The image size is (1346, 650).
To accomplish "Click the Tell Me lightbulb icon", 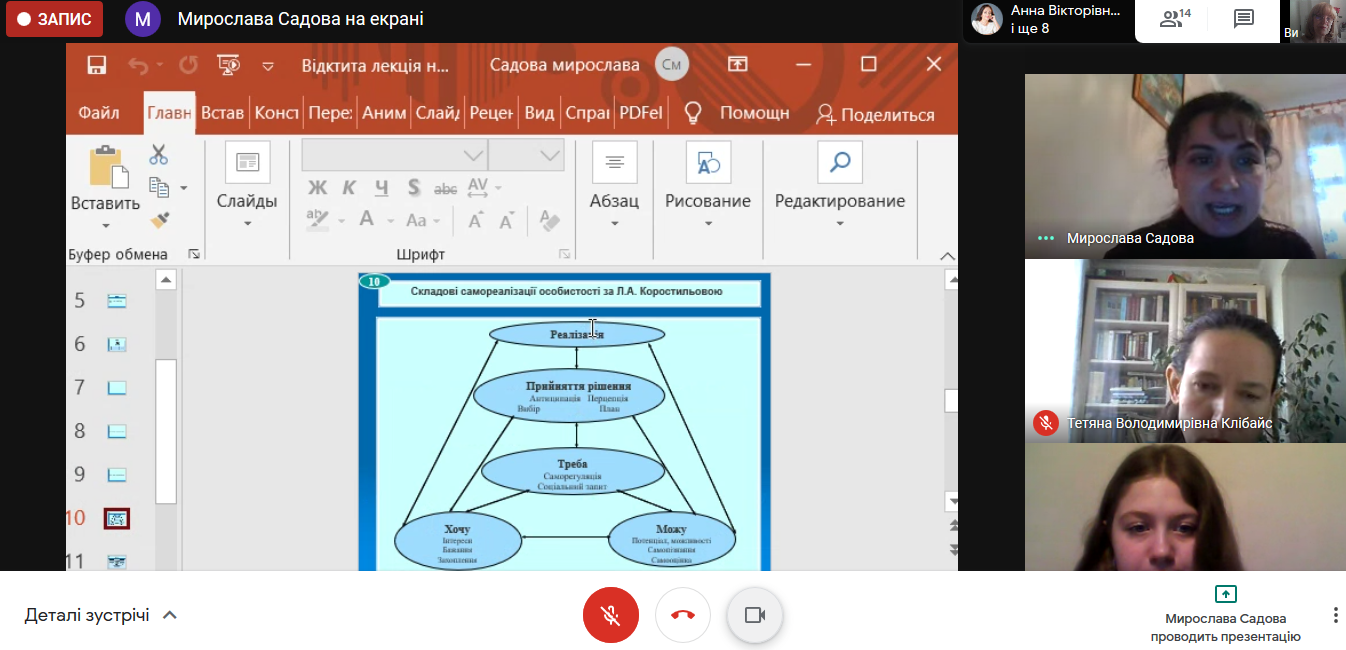I will [x=692, y=113].
